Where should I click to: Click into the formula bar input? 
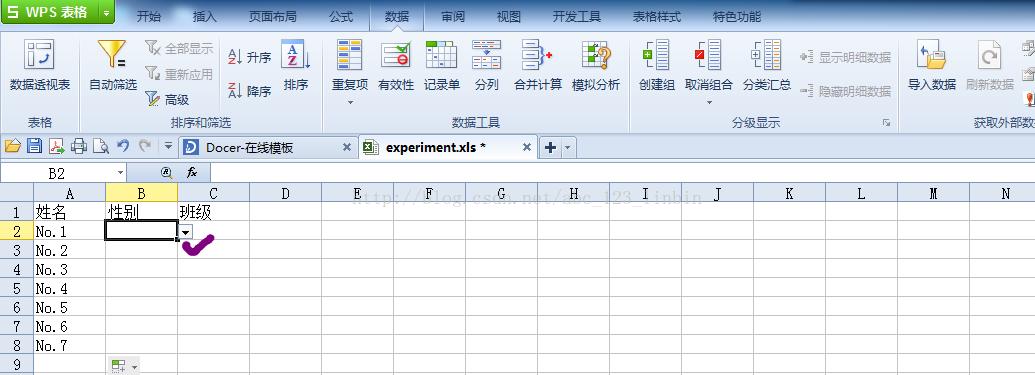[x=622, y=173]
